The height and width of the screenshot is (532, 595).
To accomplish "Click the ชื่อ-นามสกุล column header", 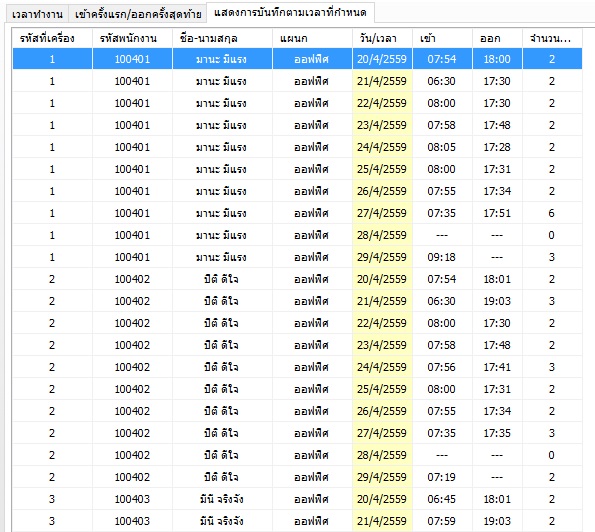I will 222,38.
